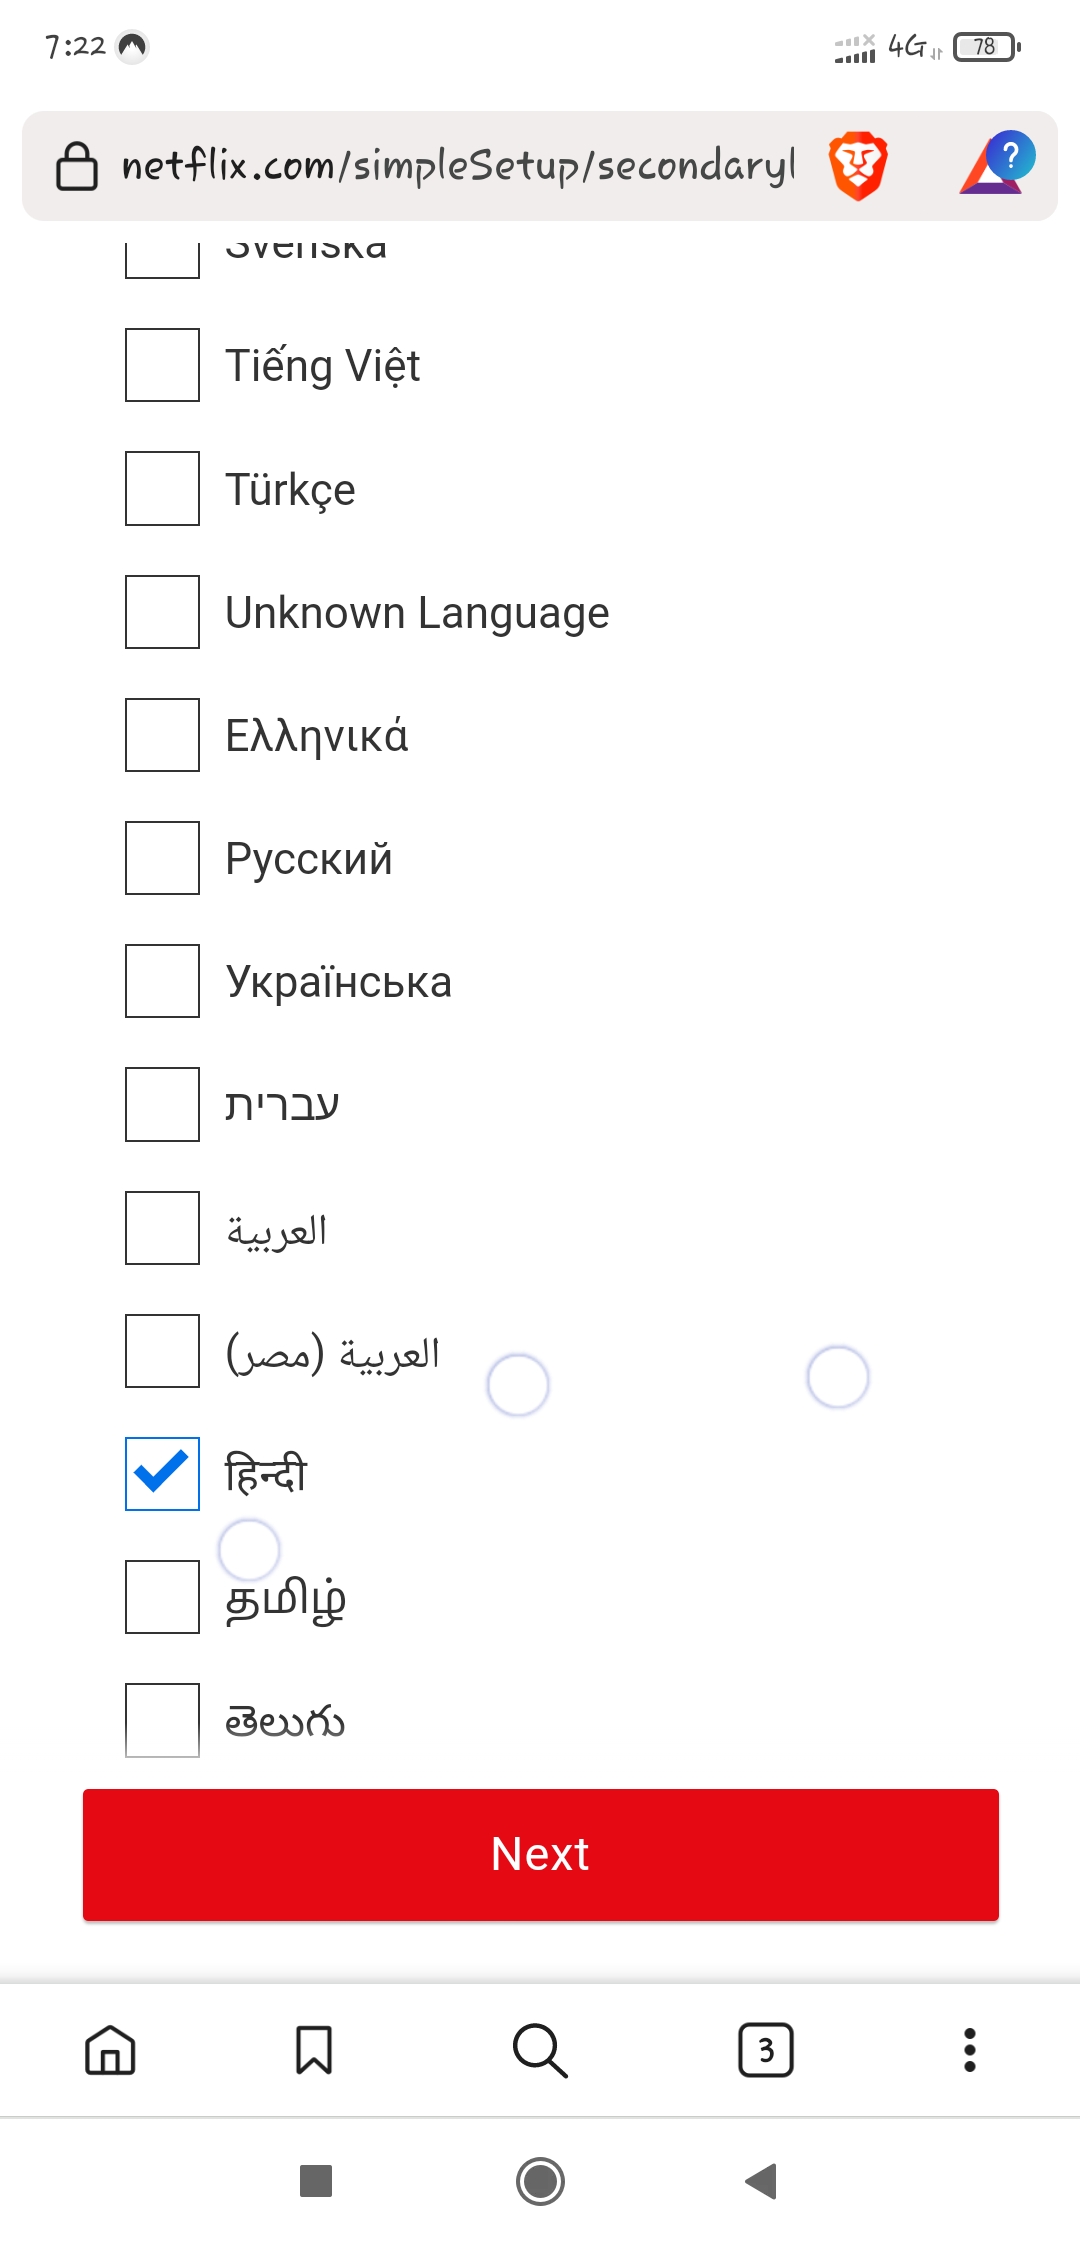Enable the Türkçe language checkbox
The height and width of the screenshot is (2246, 1080).
[162, 488]
